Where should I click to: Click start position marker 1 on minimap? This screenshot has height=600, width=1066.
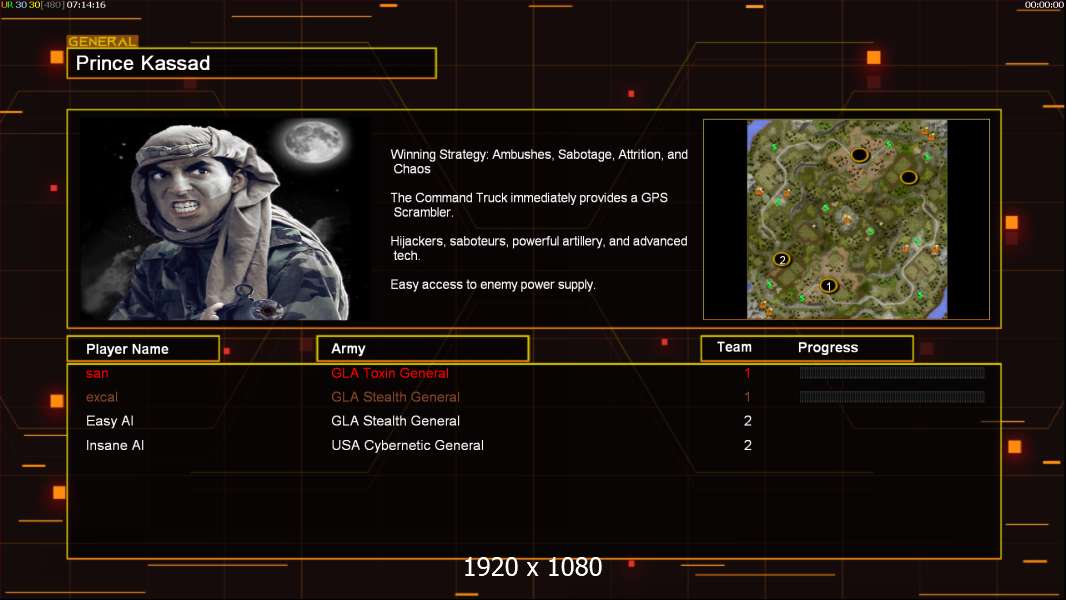828,285
